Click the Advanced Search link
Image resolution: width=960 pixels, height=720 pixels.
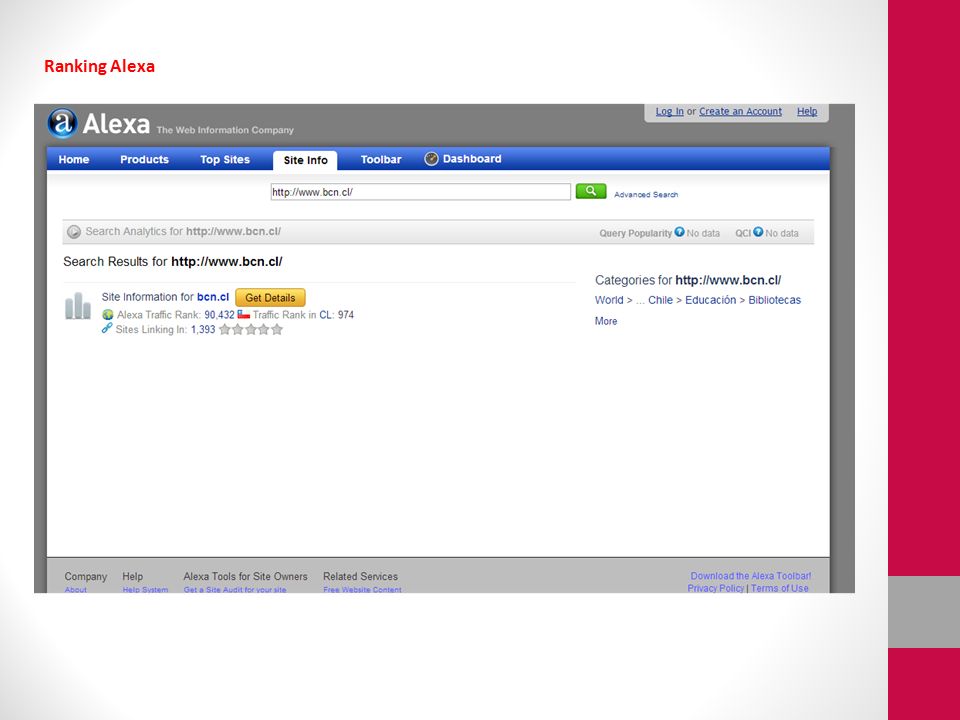[646, 195]
